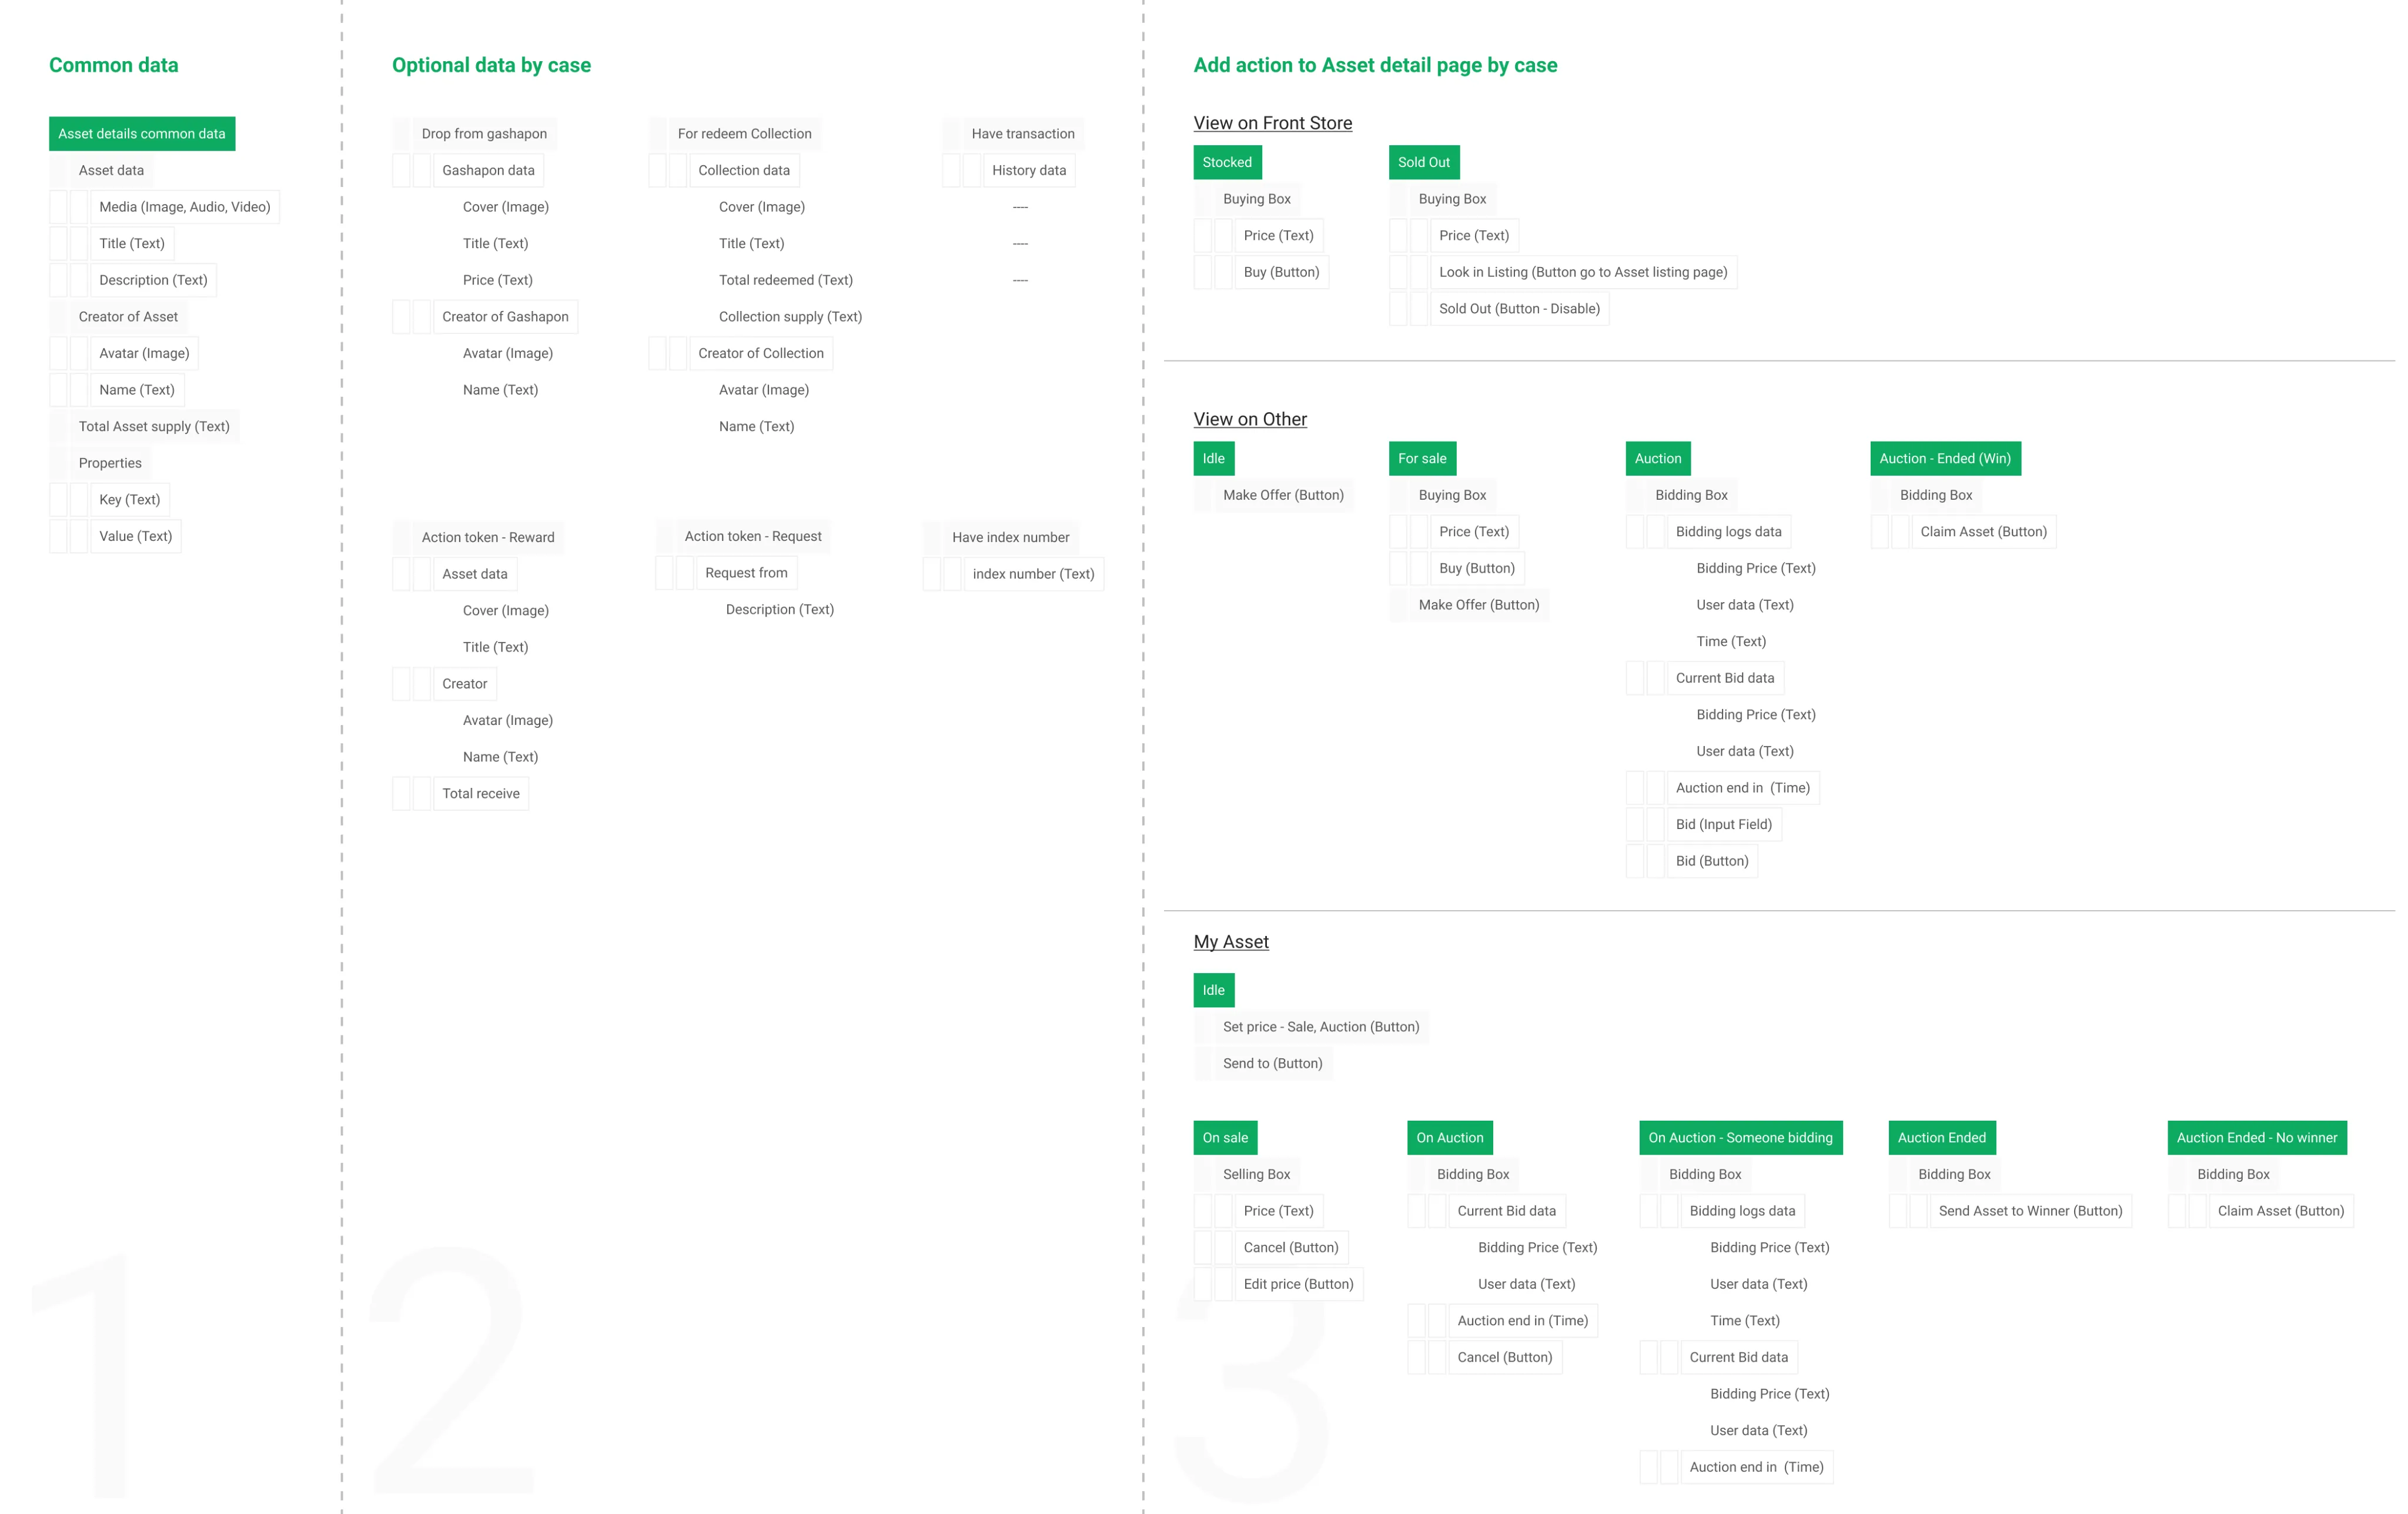Click the 'View on Front Store' heading
Viewport: 2408px width, 1514px height.
point(1272,123)
